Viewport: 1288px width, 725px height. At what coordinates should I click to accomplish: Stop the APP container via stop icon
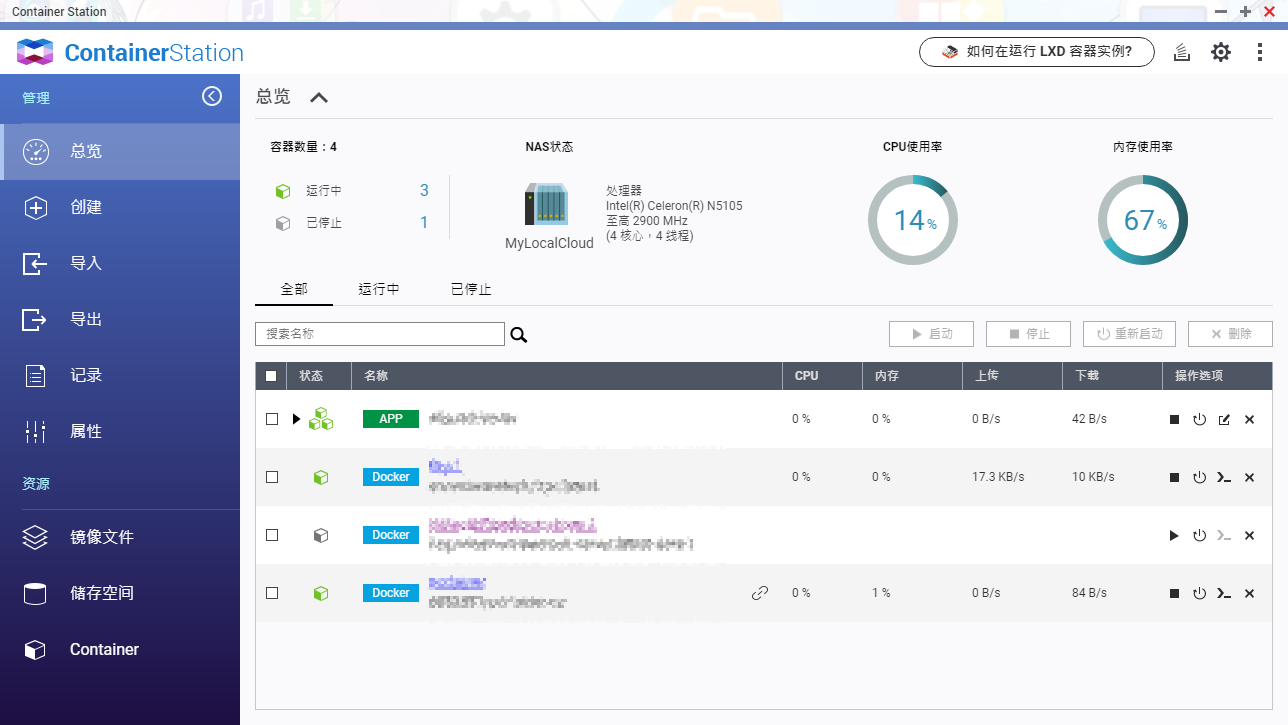point(1175,419)
